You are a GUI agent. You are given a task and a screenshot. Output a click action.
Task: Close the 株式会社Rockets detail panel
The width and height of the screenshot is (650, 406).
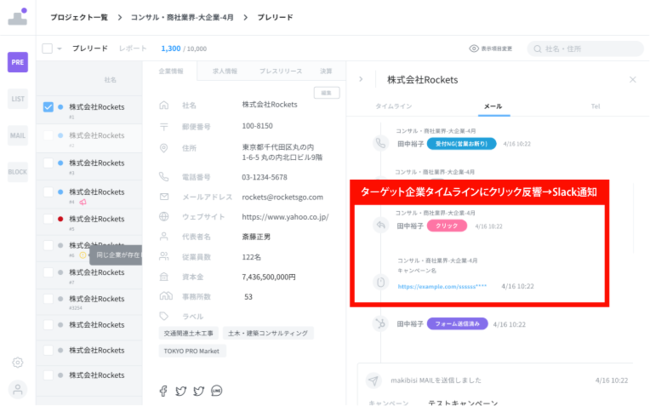coord(633,80)
